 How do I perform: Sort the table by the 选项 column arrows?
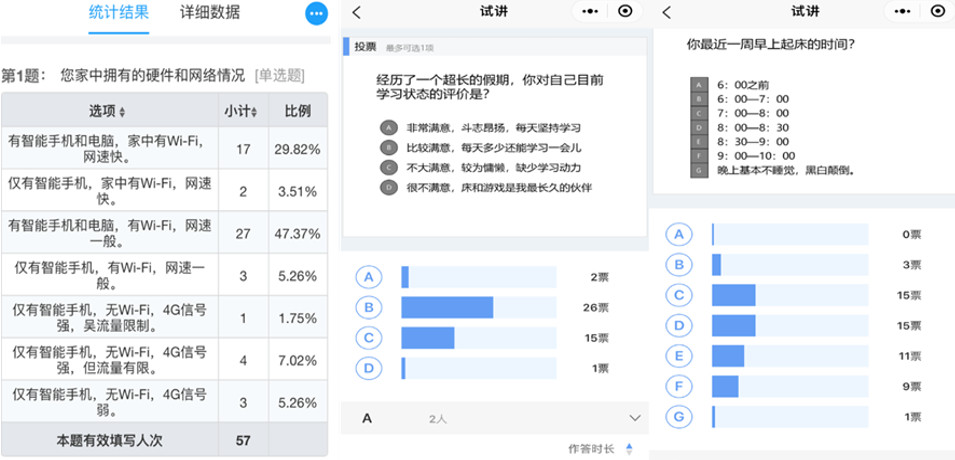click(x=122, y=111)
